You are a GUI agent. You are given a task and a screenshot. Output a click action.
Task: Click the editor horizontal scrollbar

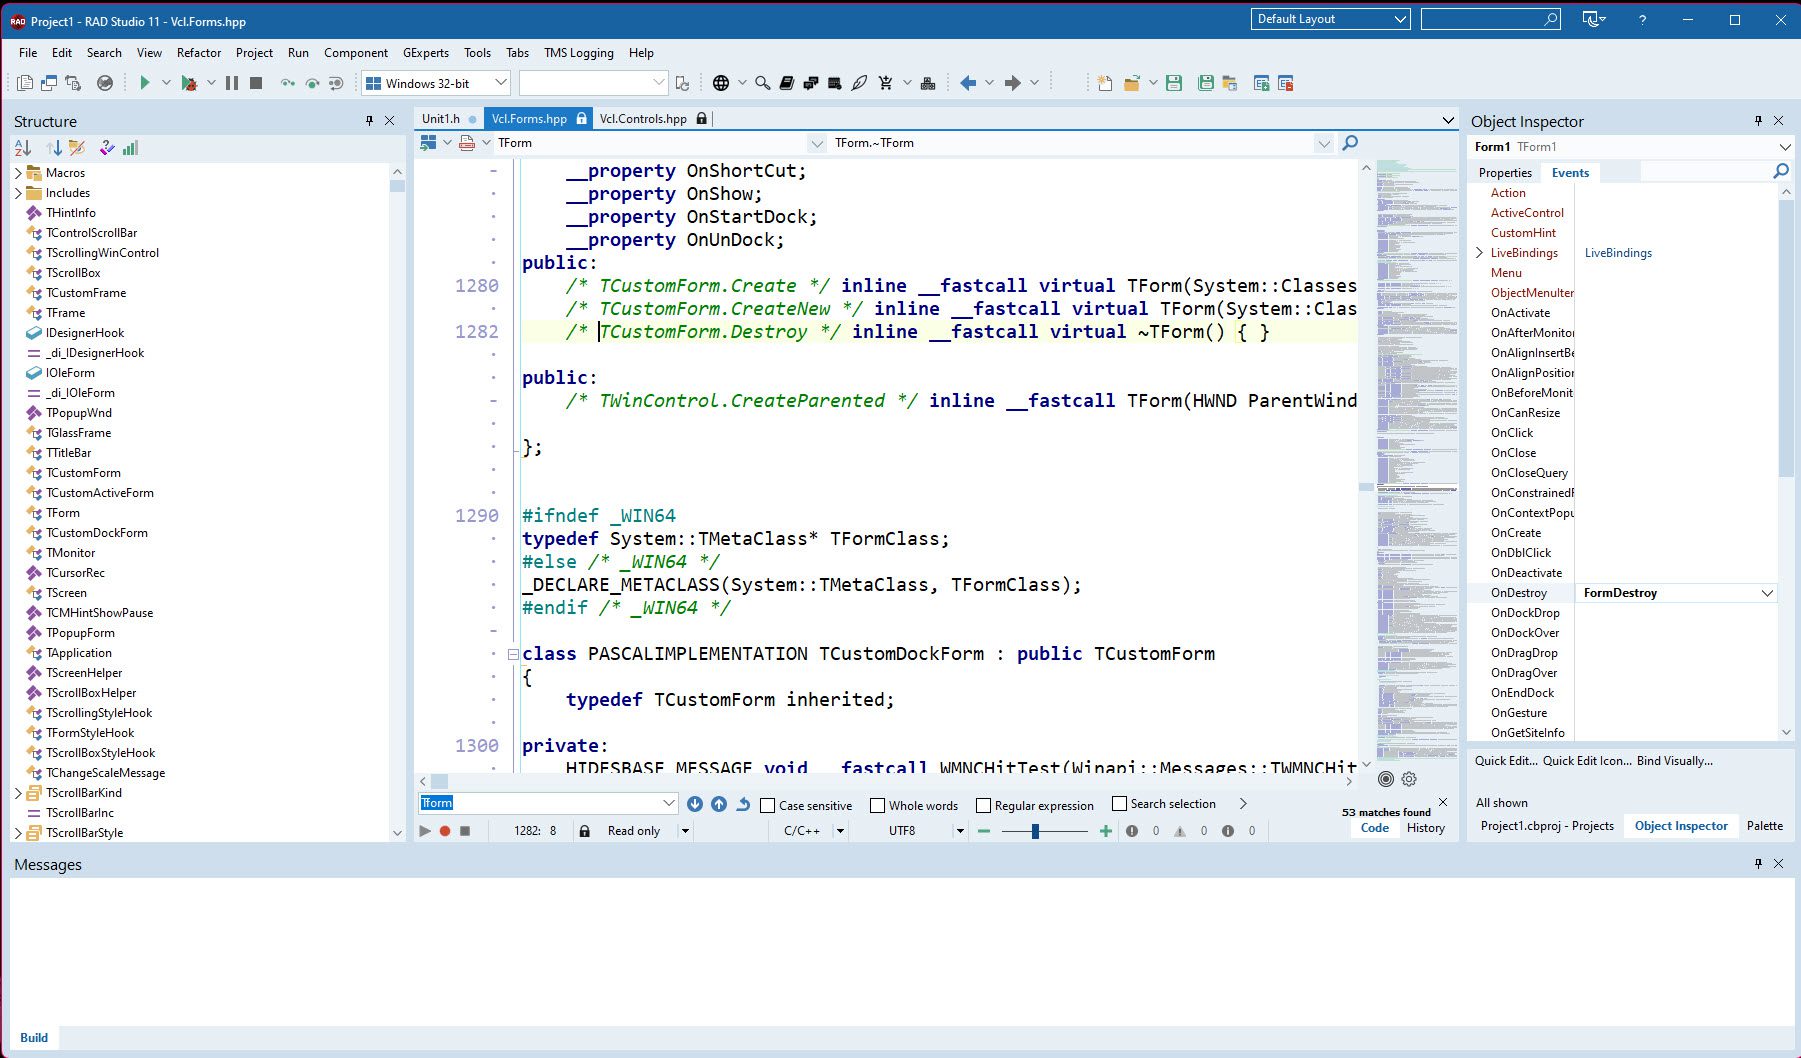(885, 781)
